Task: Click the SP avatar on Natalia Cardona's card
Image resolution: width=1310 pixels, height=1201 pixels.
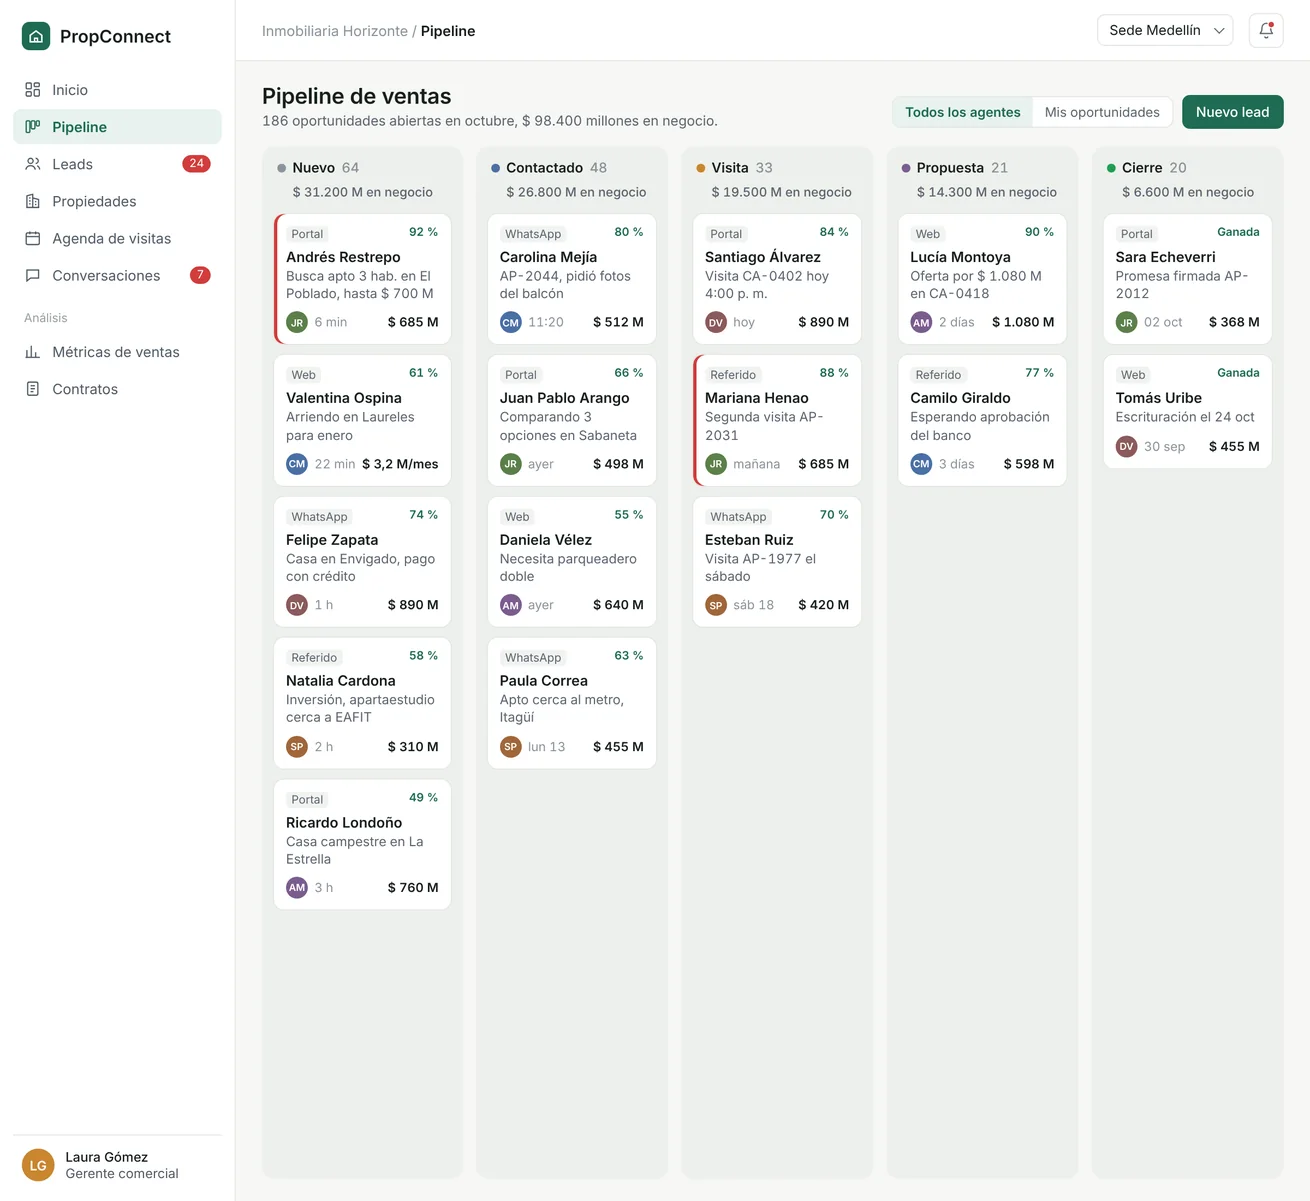Action: [297, 746]
